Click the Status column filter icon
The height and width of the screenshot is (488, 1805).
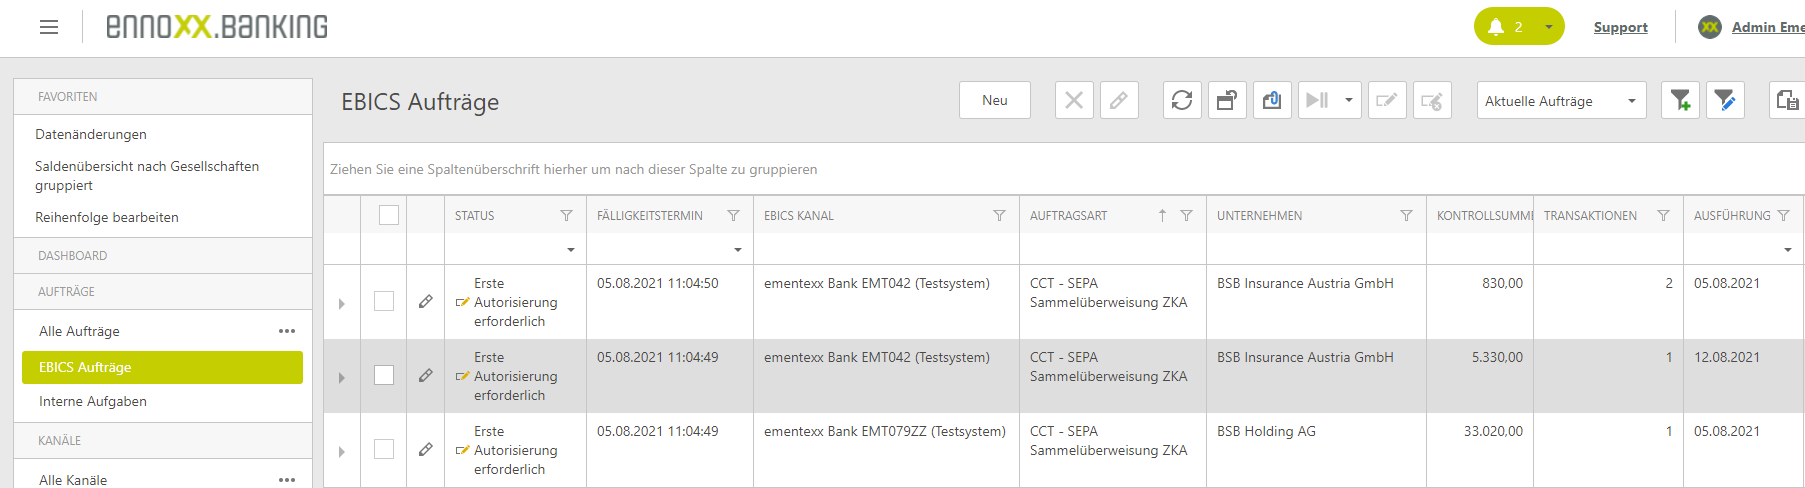[x=567, y=216]
